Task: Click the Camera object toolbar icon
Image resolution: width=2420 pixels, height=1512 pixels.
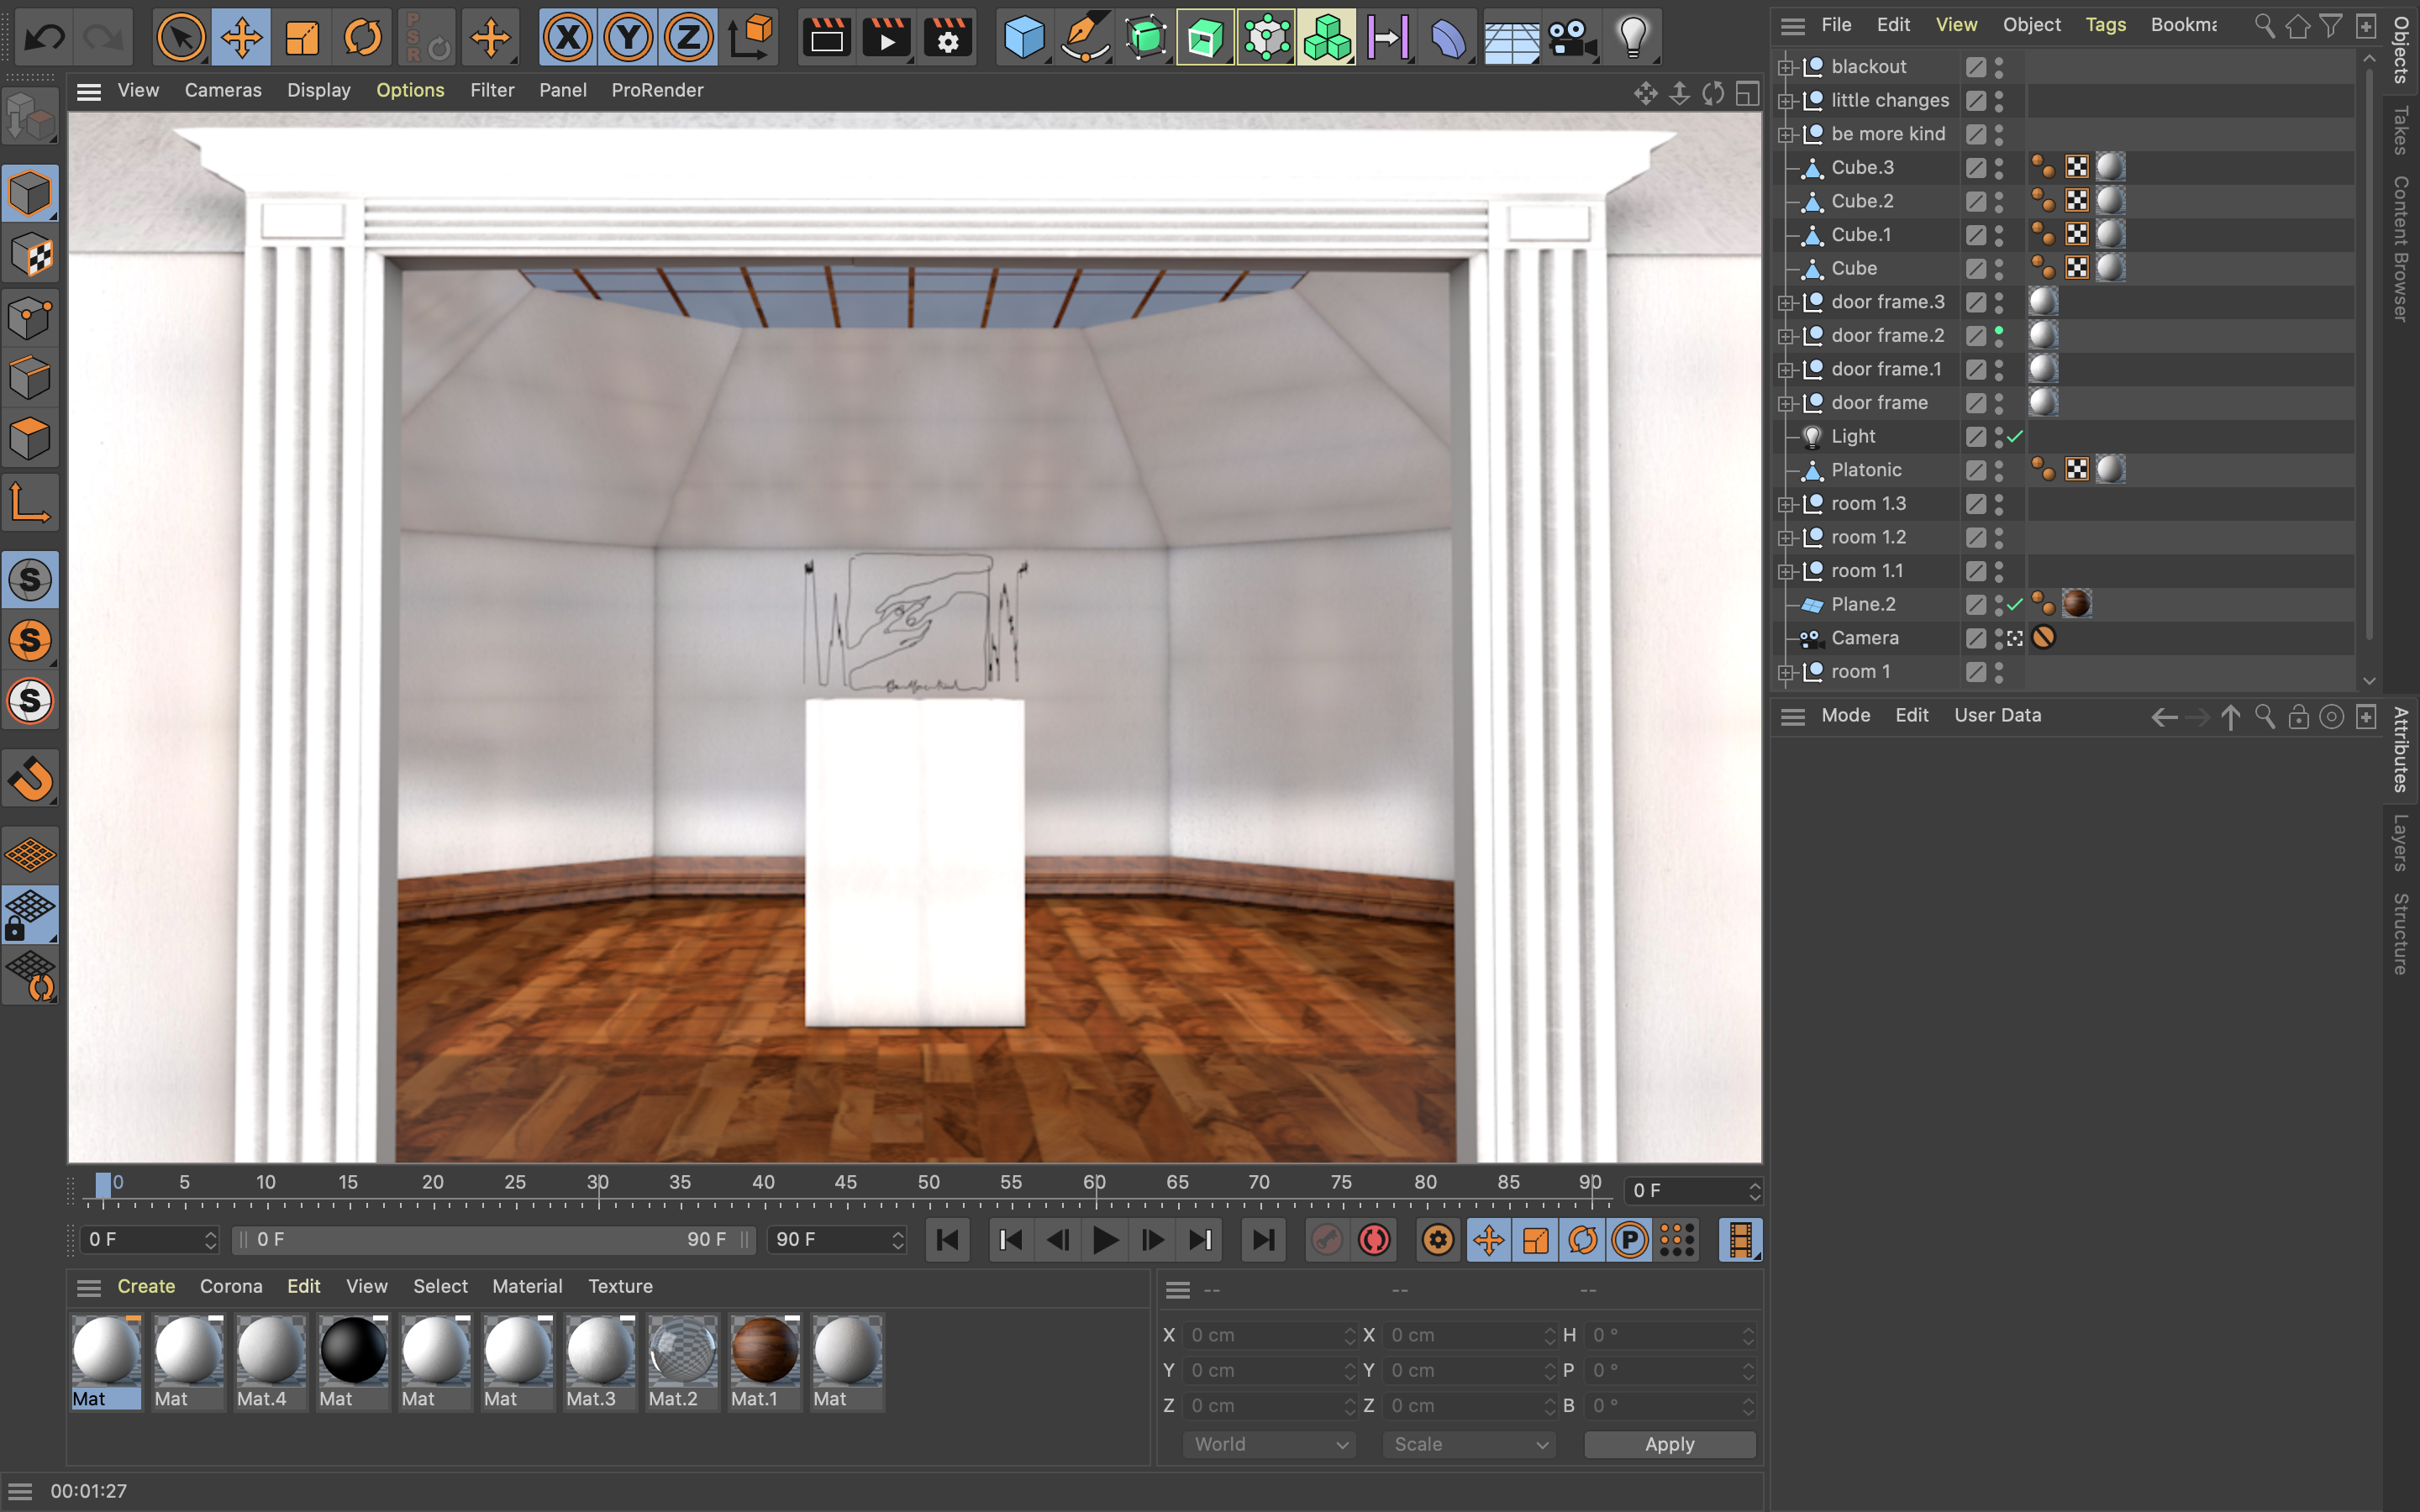Action: pos(1571,38)
